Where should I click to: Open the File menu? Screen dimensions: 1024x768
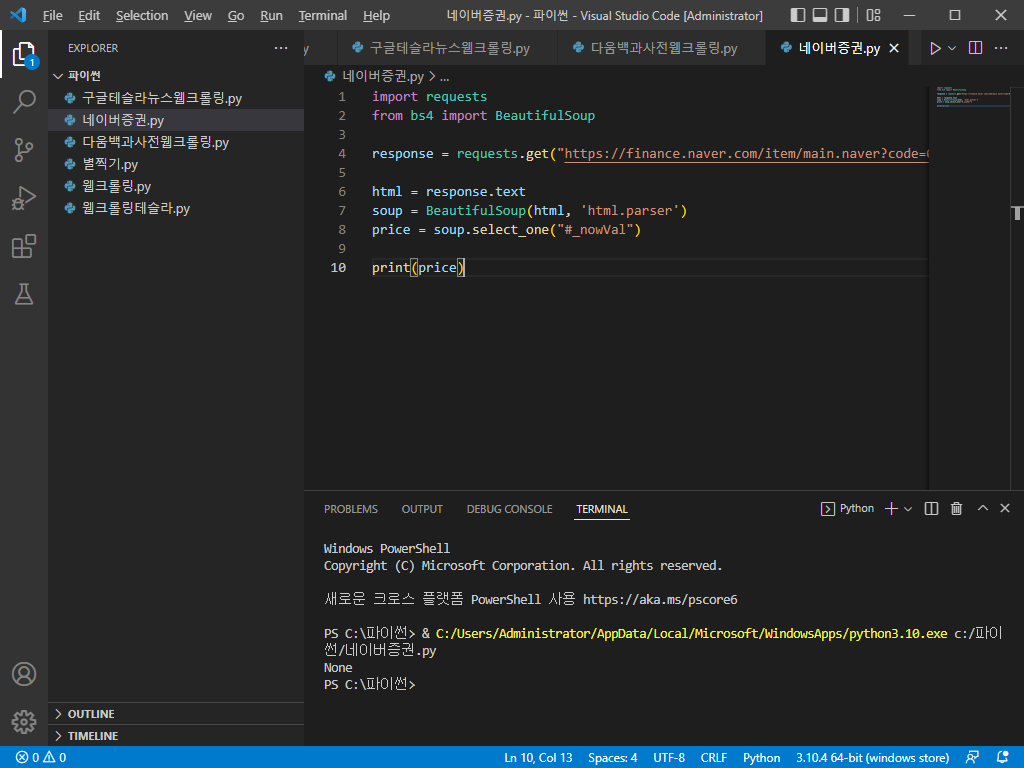52,15
